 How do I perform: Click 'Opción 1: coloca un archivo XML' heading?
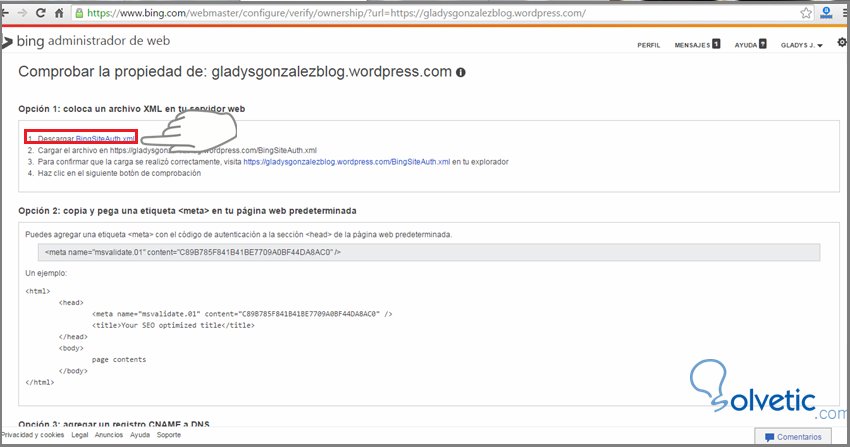click(x=132, y=109)
